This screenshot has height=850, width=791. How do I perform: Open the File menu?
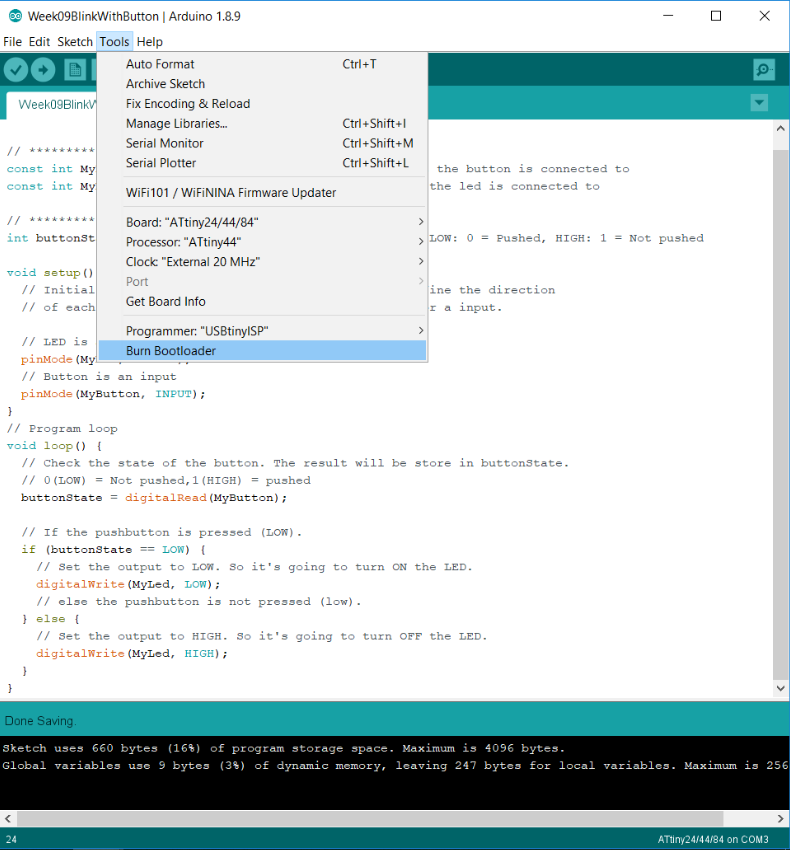(12, 42)
